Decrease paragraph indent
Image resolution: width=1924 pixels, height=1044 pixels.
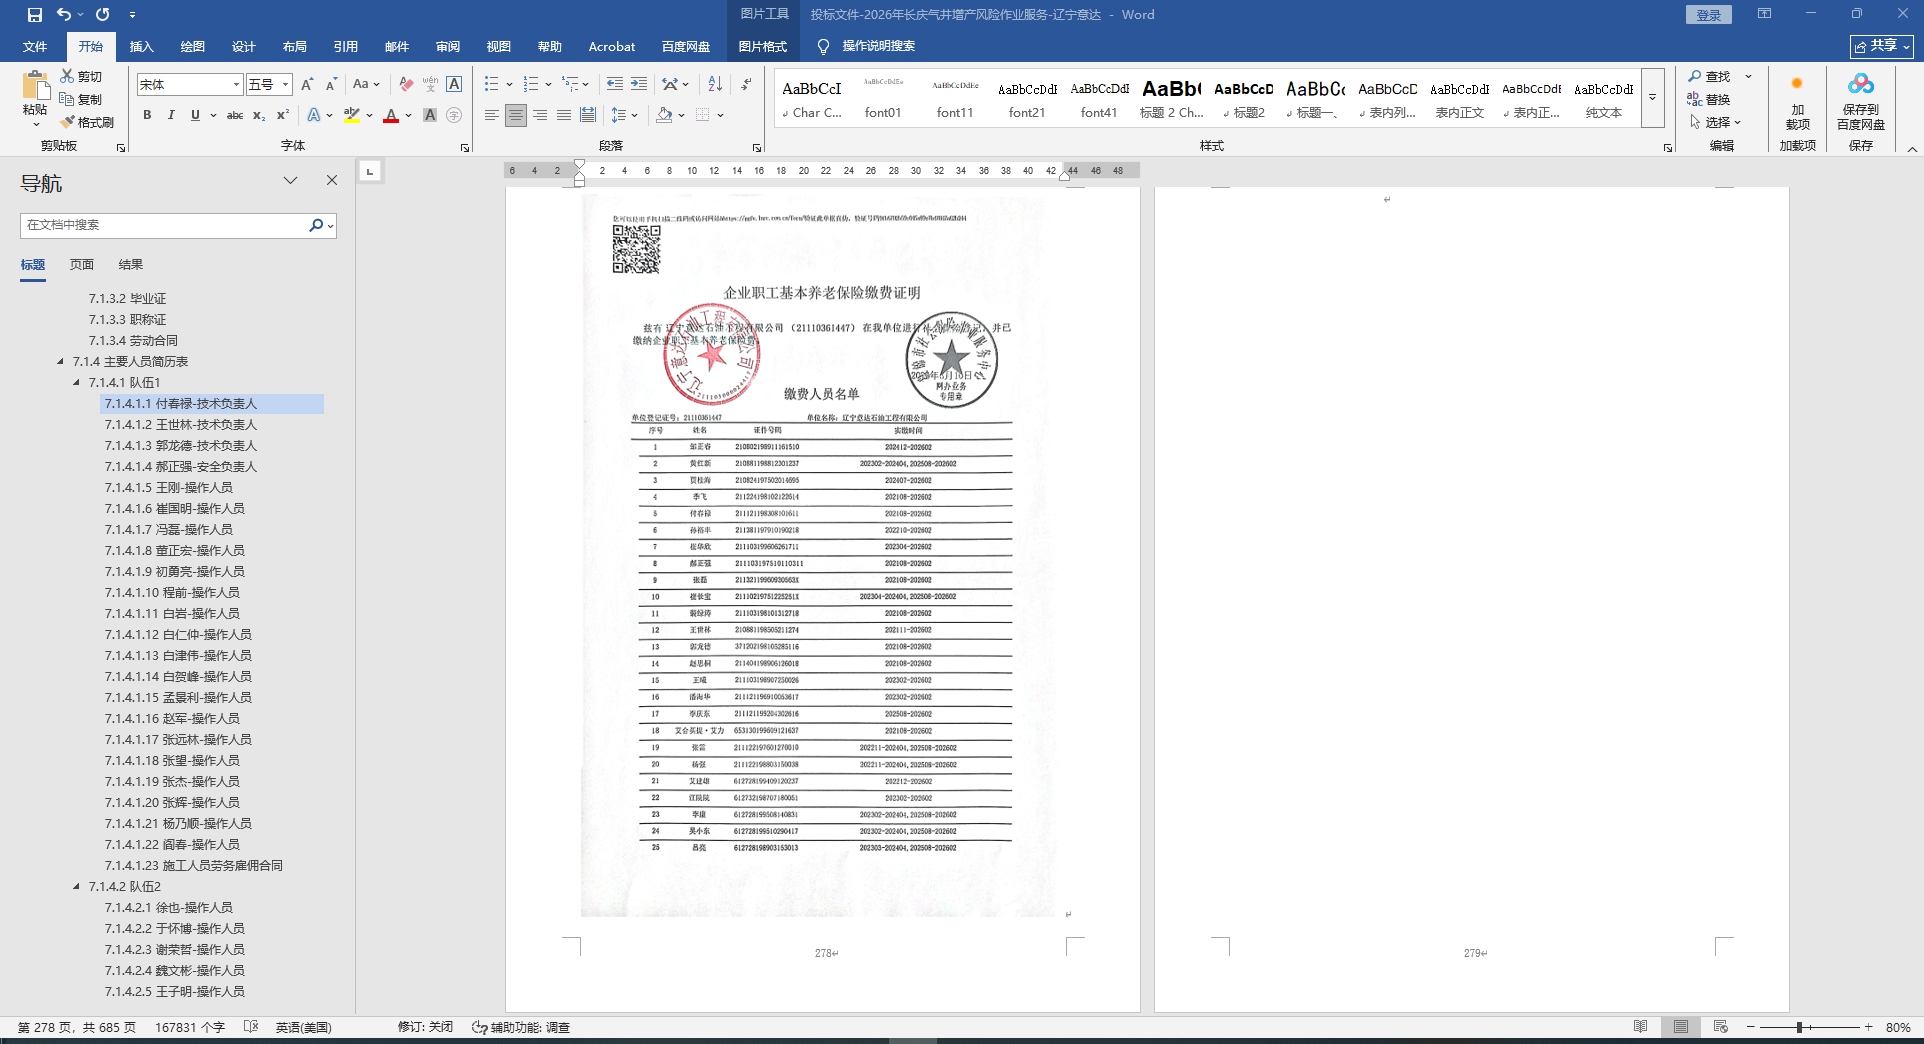[x=614, y=84]
